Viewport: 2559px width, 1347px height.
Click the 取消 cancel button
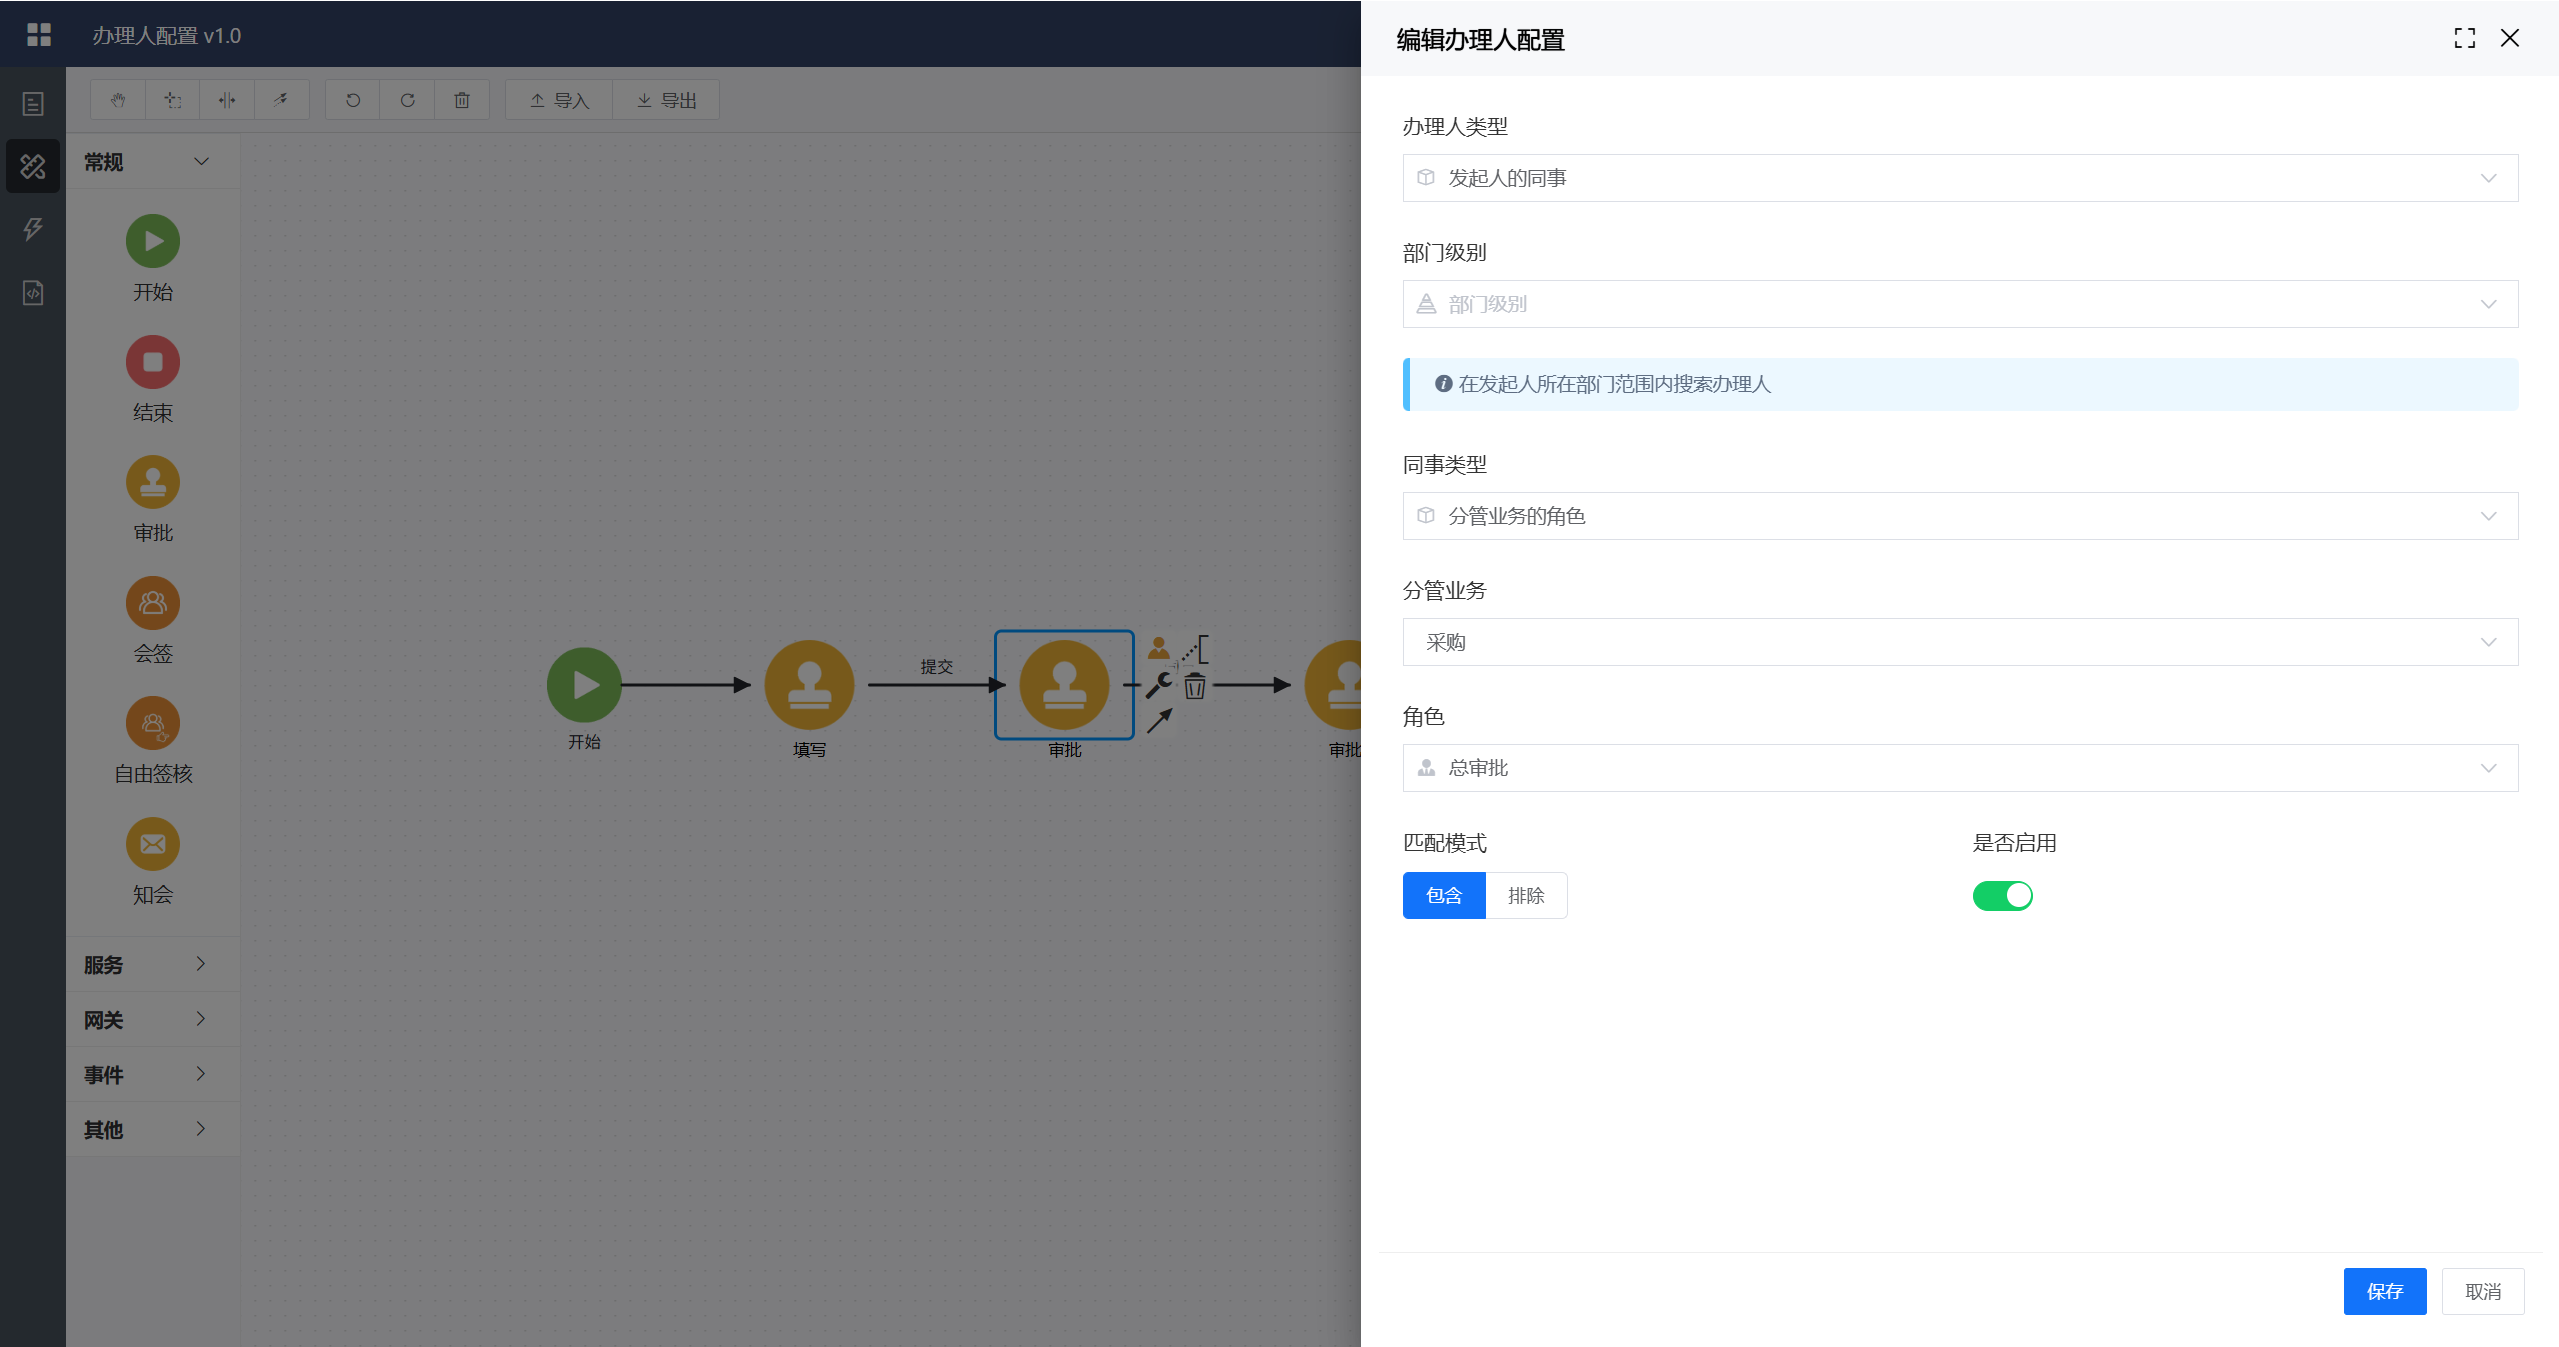pos(2482,1291)
